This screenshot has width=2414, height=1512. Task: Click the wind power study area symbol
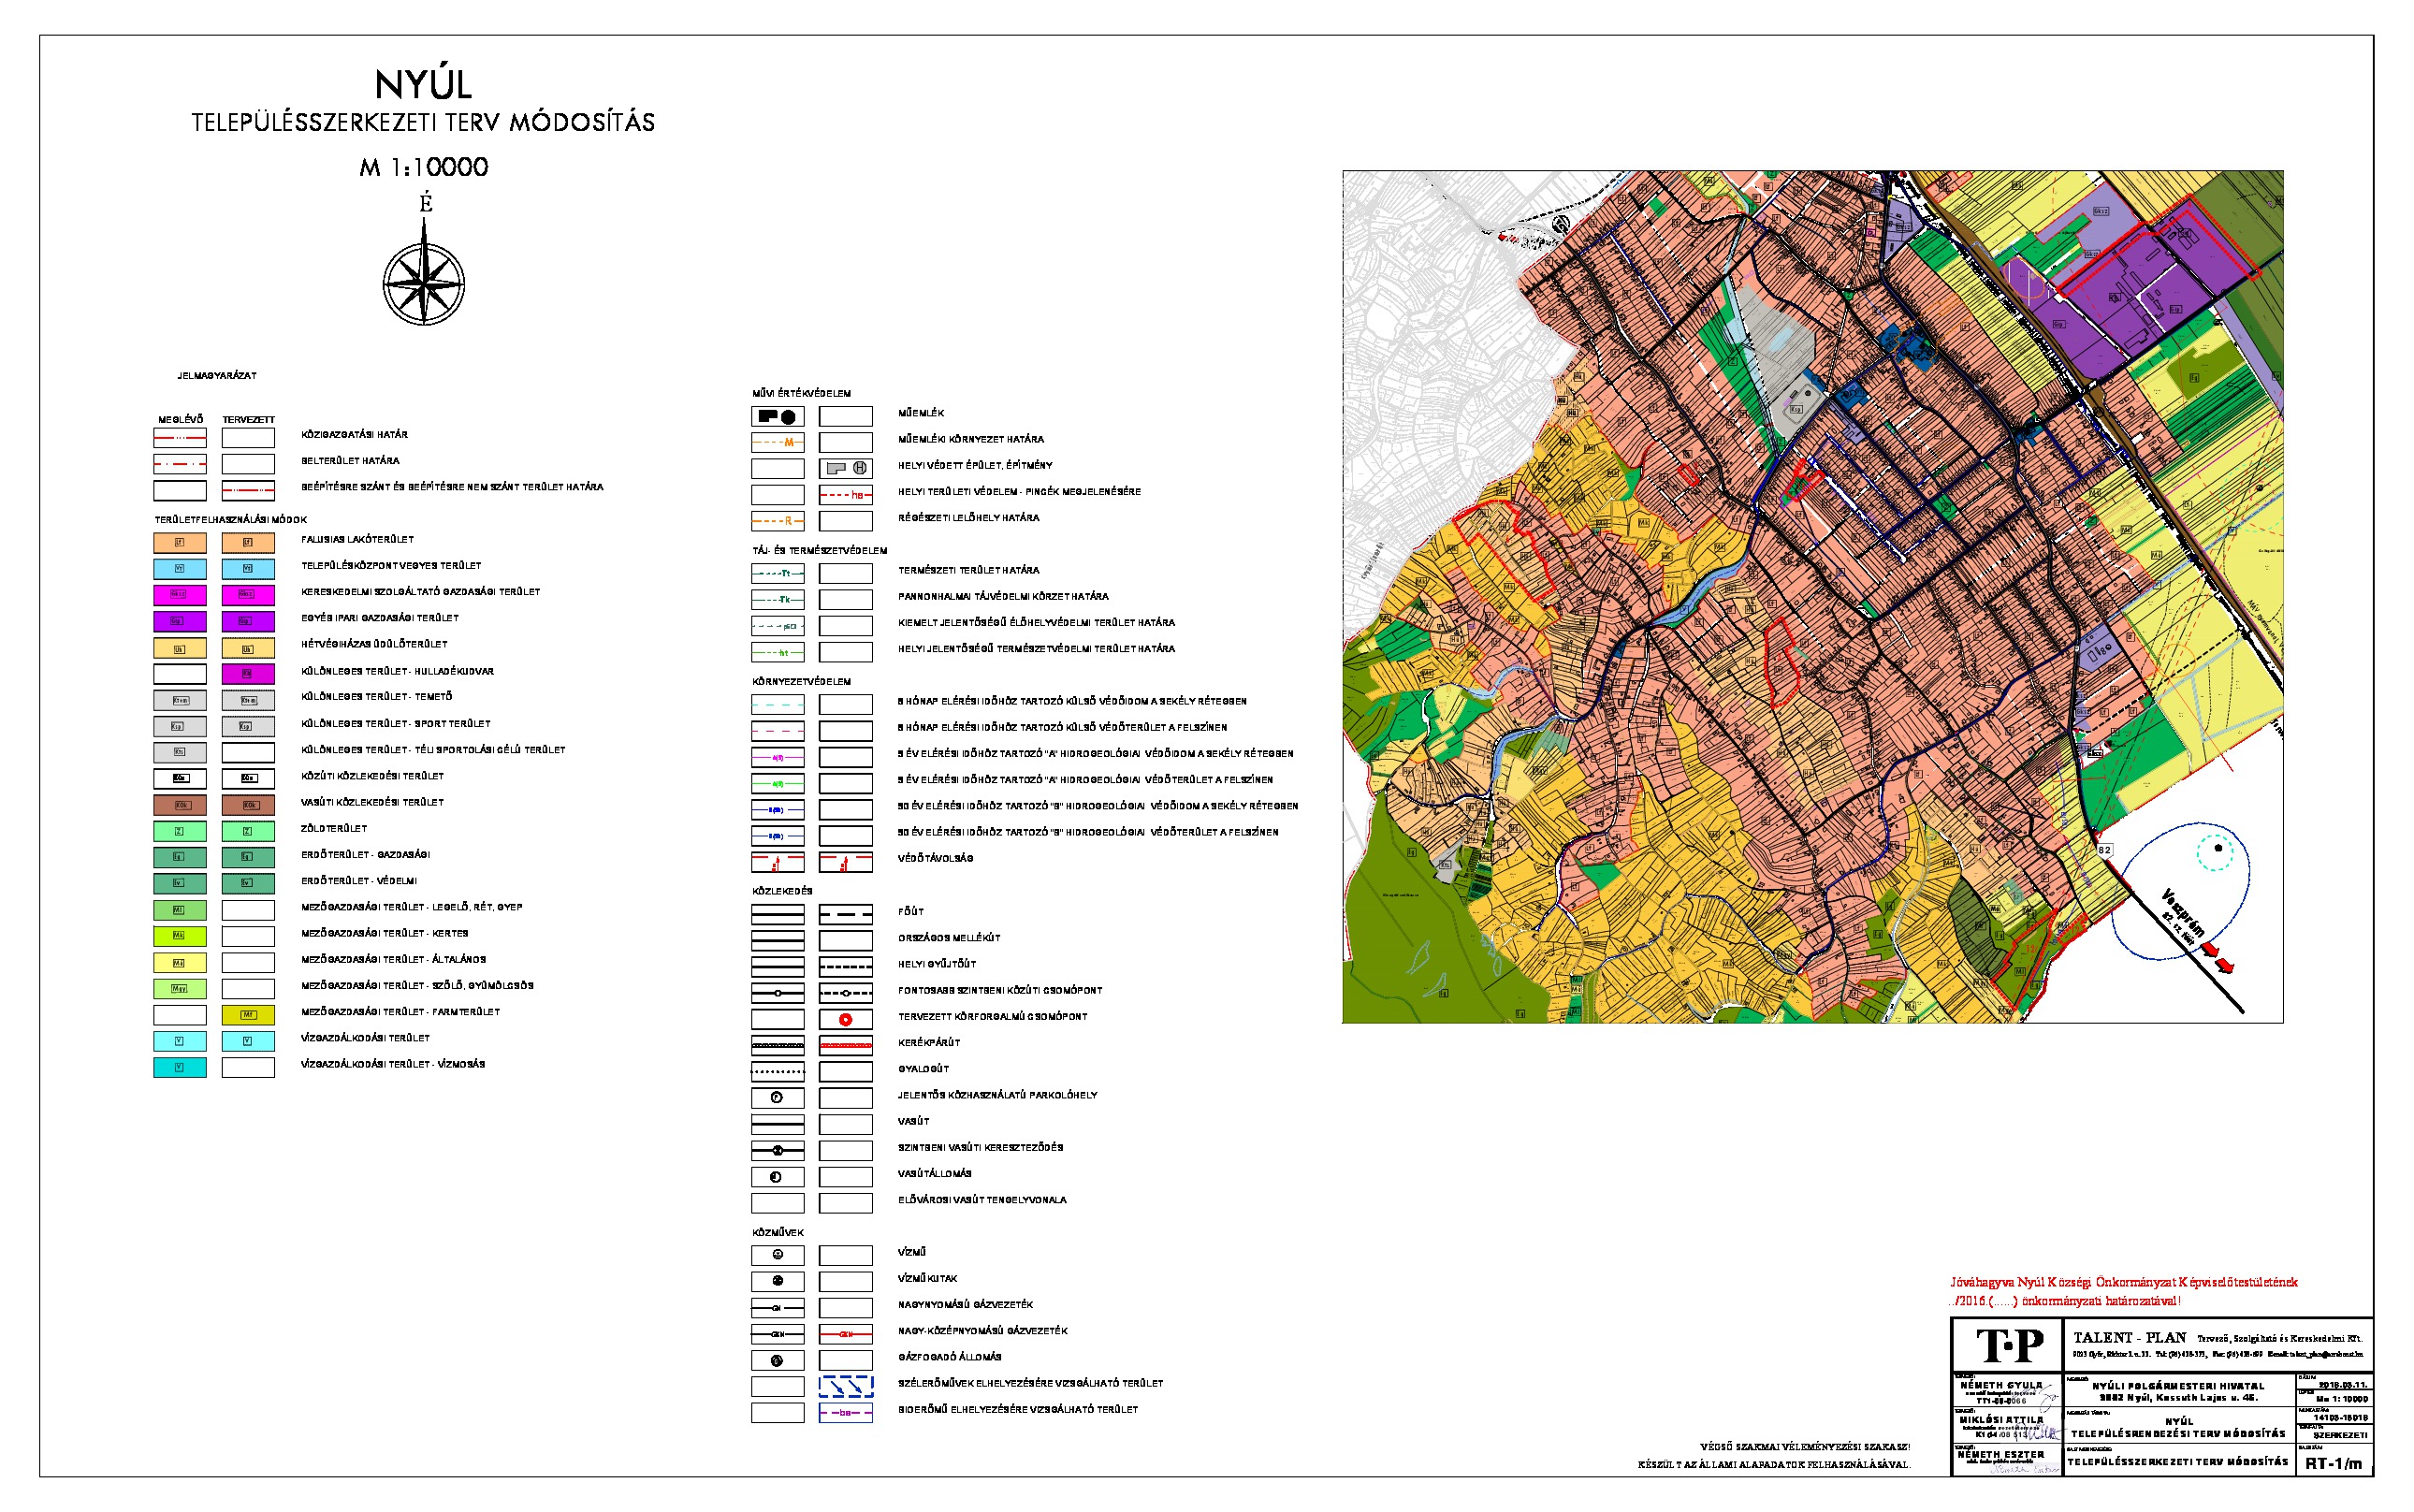click(x=845, y=1387)
